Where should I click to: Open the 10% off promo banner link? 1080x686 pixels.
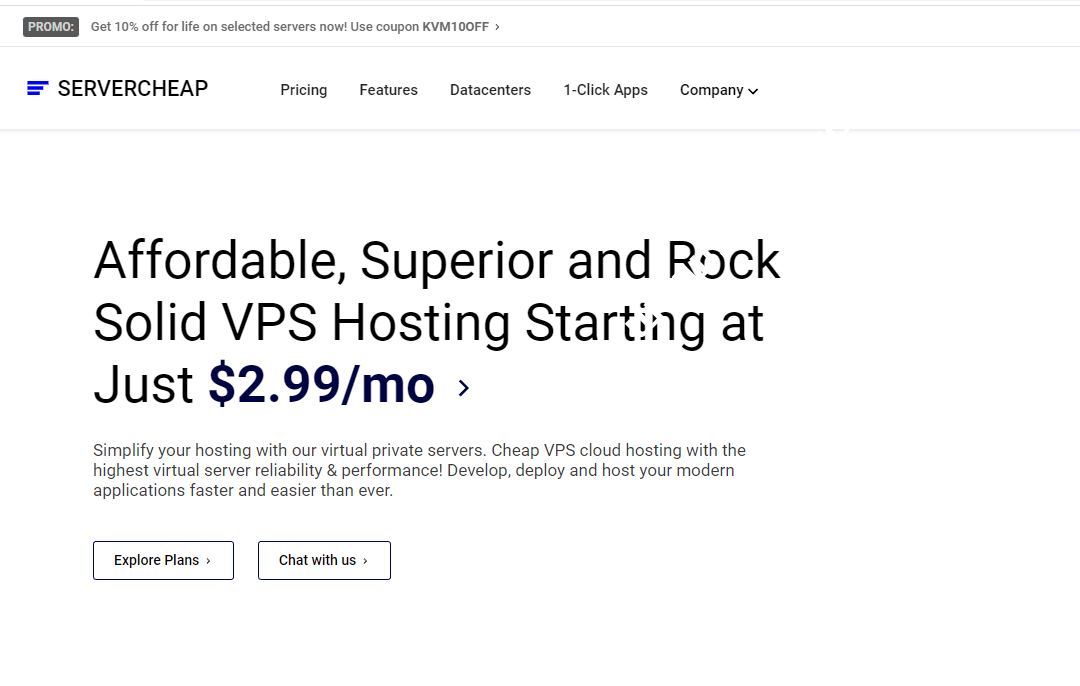(290, 27)
